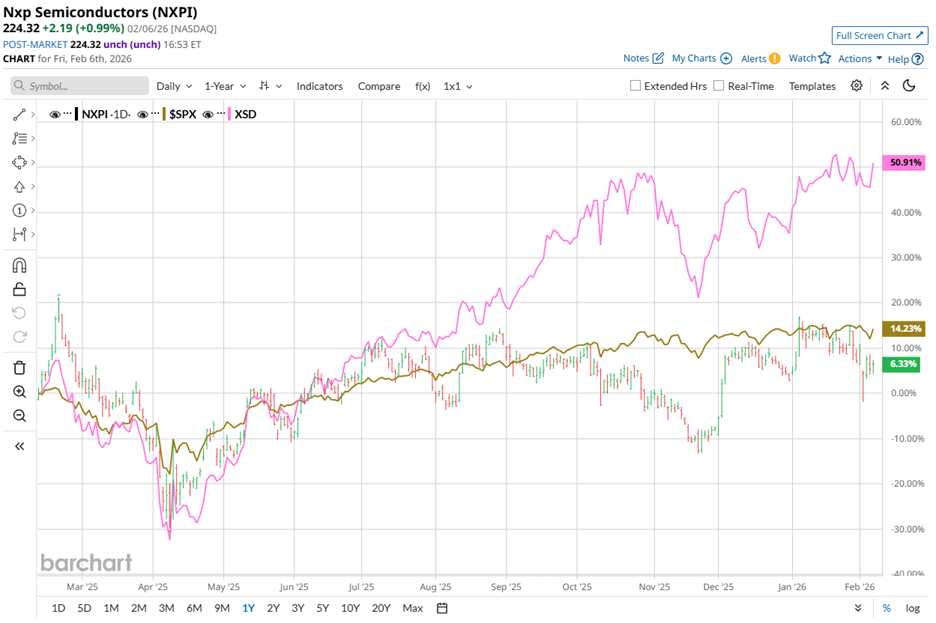Open the Daily interval dropdown
This screenshot has height=623, width=936.
pyautogui.click(x=174, y=86)
